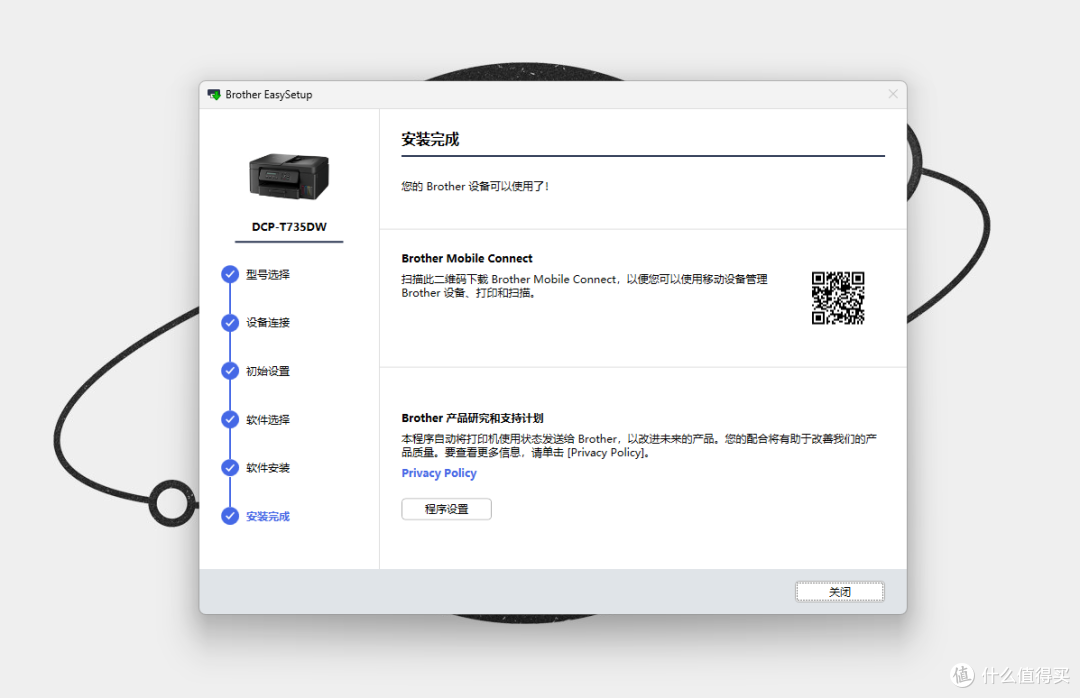The image size is (1080, 698).
Task: Select the highlighted 安装完成 step label
Action: (x=268, y=516)
